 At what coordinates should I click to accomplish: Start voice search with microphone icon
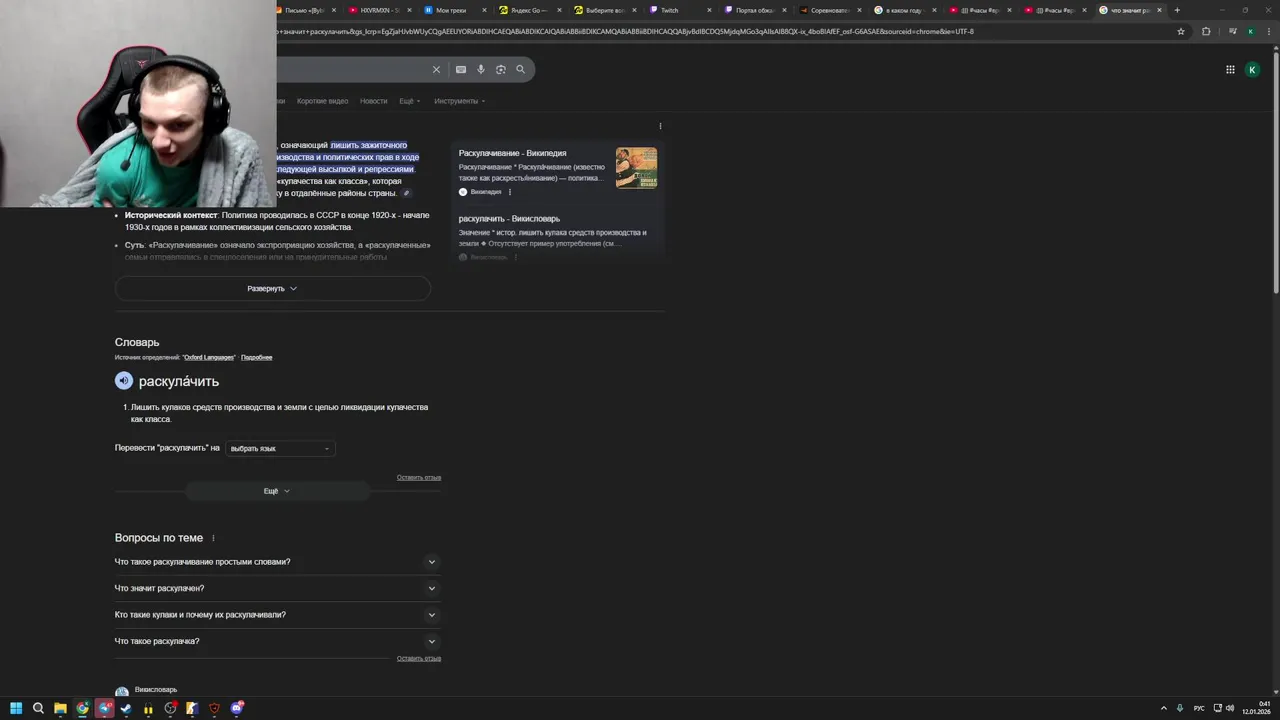click(x=481, y=69)
